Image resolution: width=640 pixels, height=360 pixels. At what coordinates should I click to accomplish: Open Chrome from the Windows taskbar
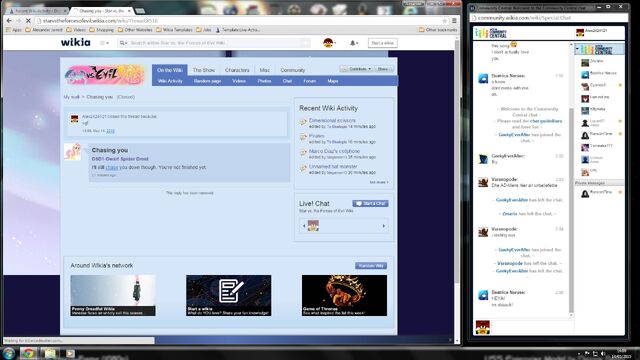coord(28,353)
